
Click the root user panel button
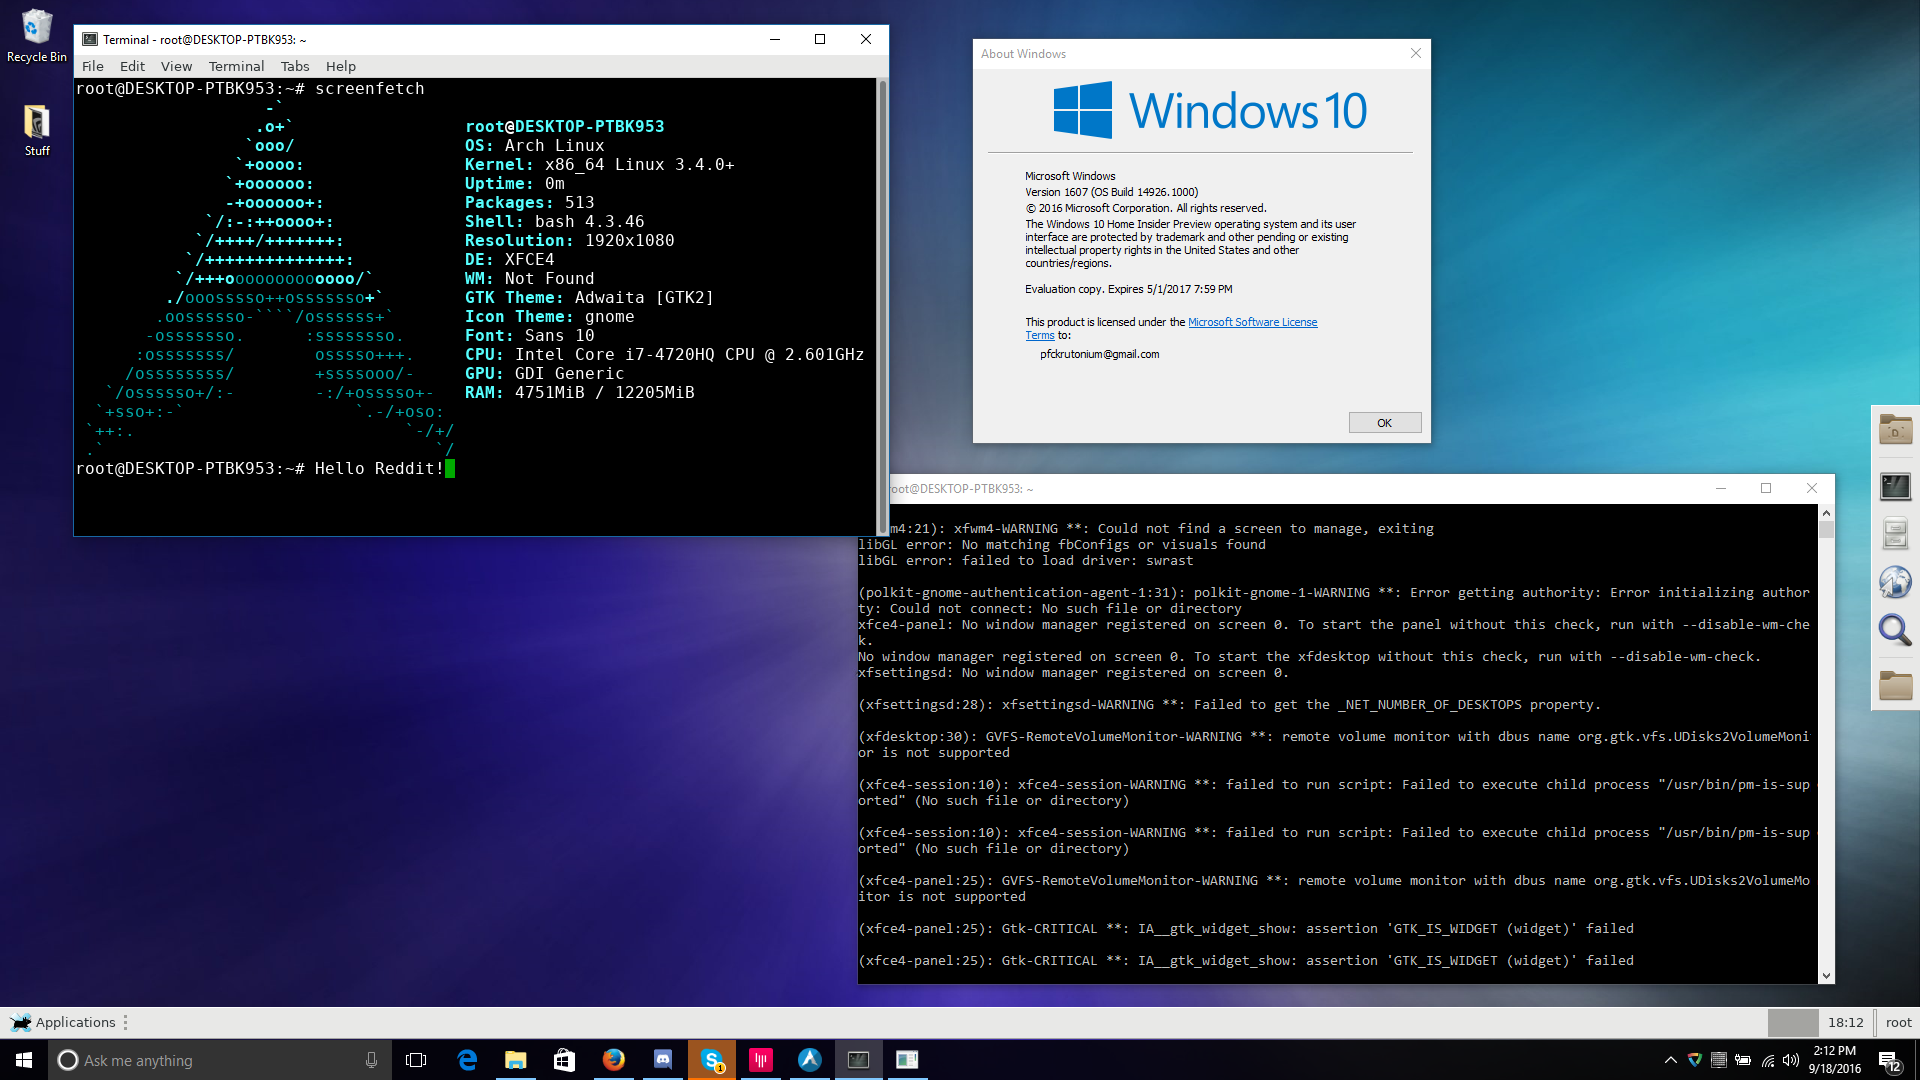(1898, 1022)
